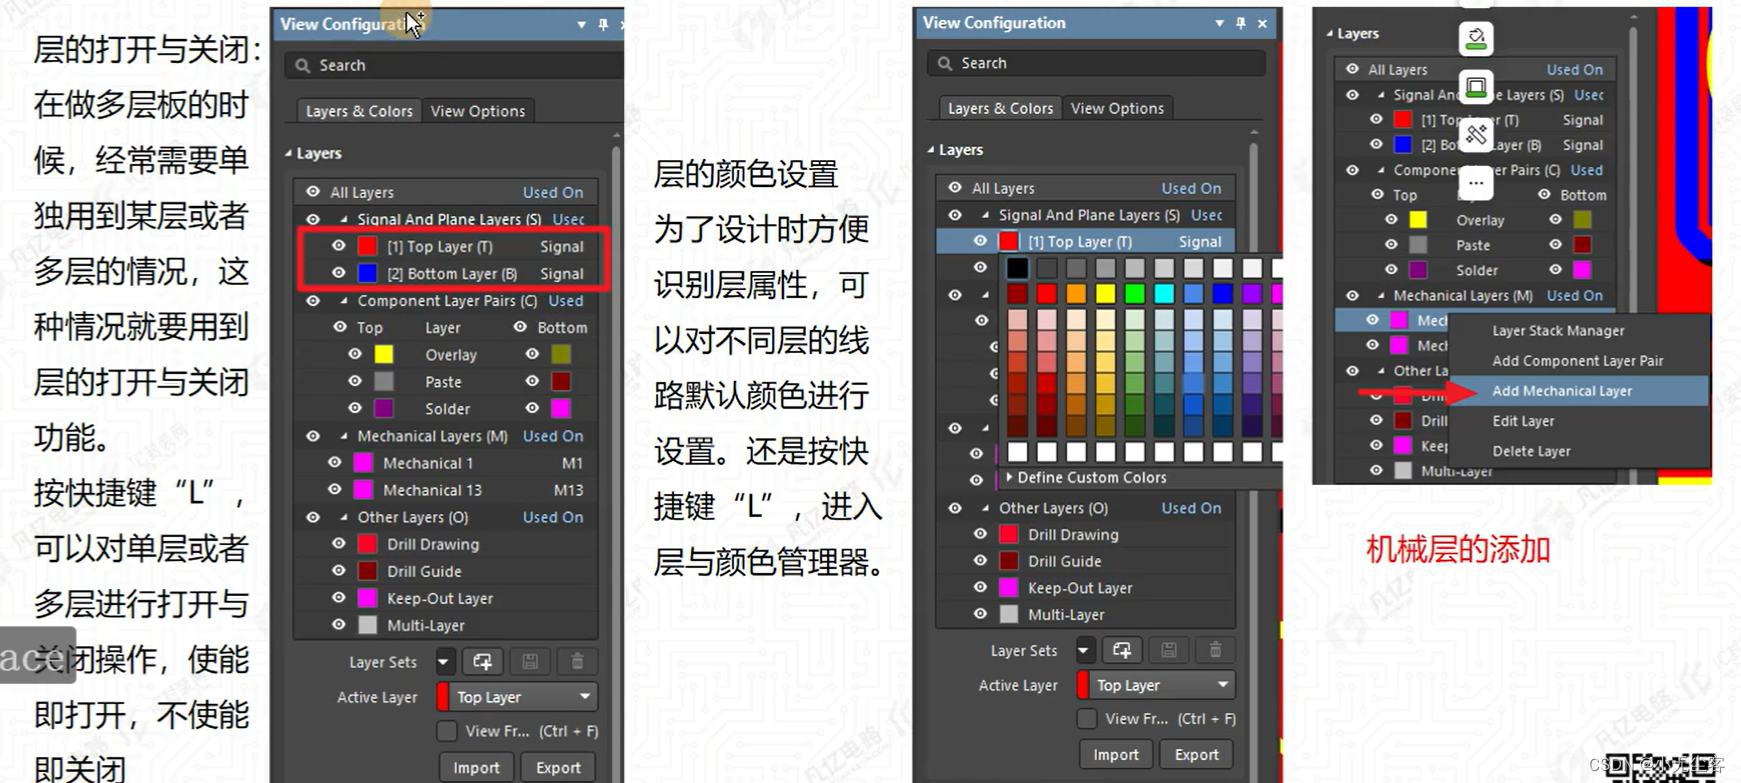Click magenta bottom Solder swatch in left panel
This screenshot has width=1741, height=783.
[x=561, y=408]
